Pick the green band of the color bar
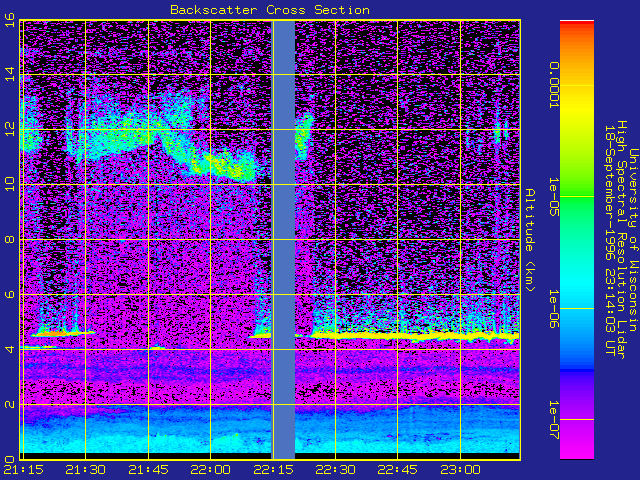This screenshot has height=480, width=640. [577, 204]
